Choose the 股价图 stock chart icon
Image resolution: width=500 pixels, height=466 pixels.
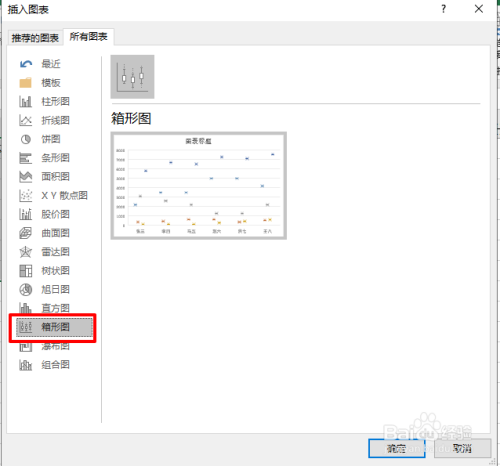(x=26, y=214)
